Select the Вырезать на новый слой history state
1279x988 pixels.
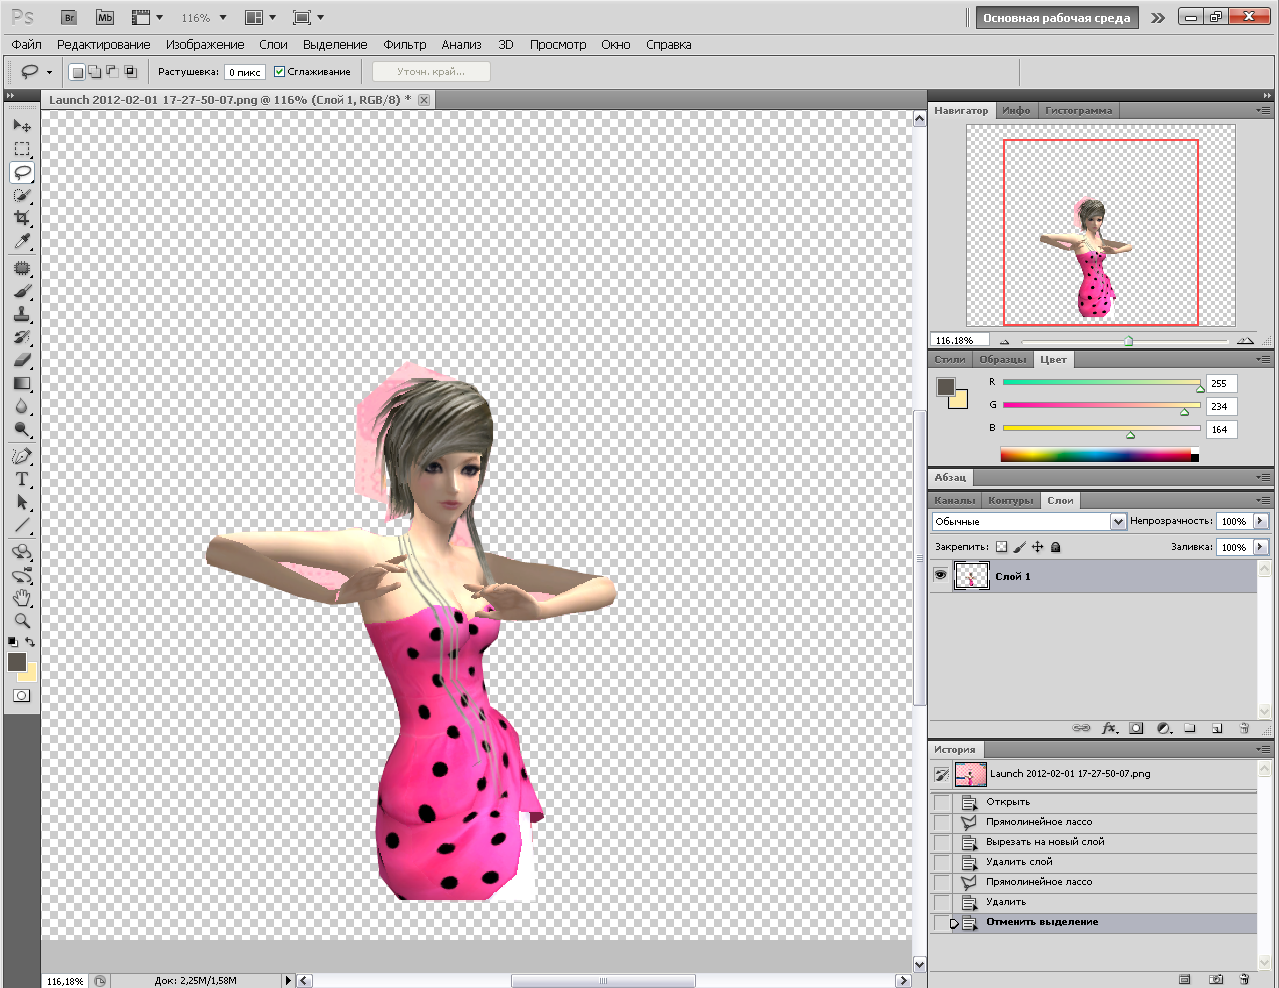(1045, 842)
